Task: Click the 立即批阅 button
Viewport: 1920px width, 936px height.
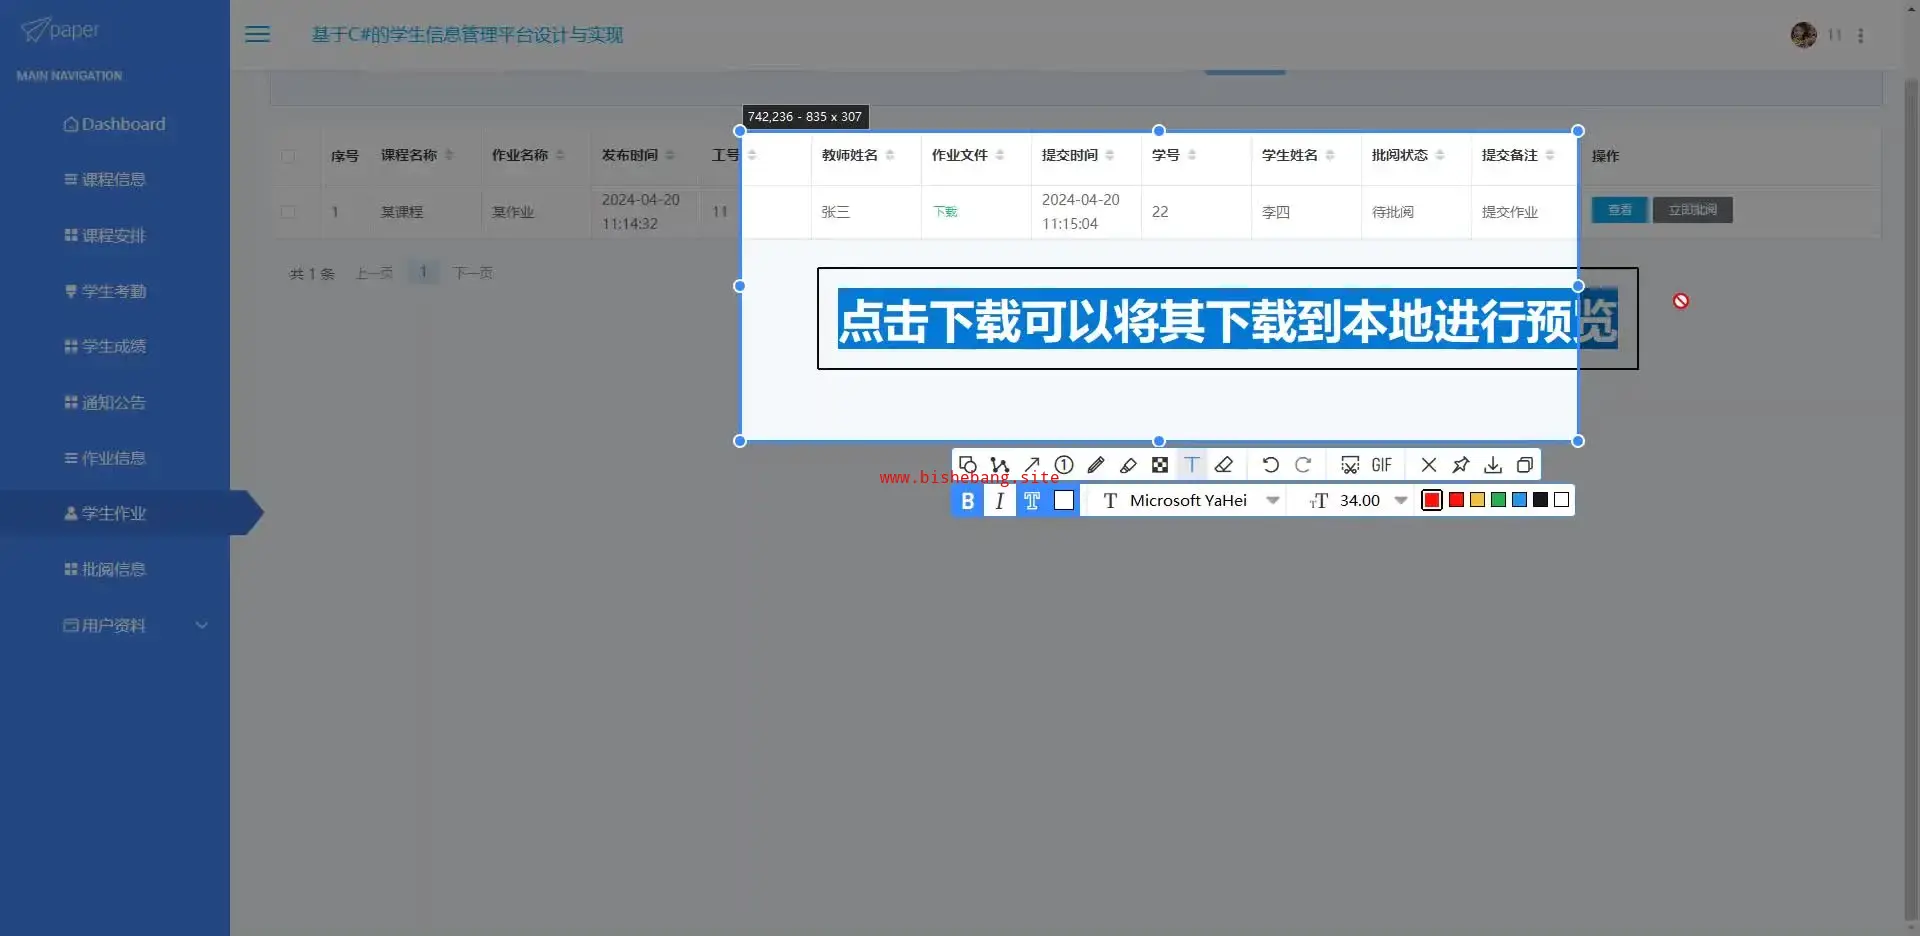Action: tap(1692, 210)
